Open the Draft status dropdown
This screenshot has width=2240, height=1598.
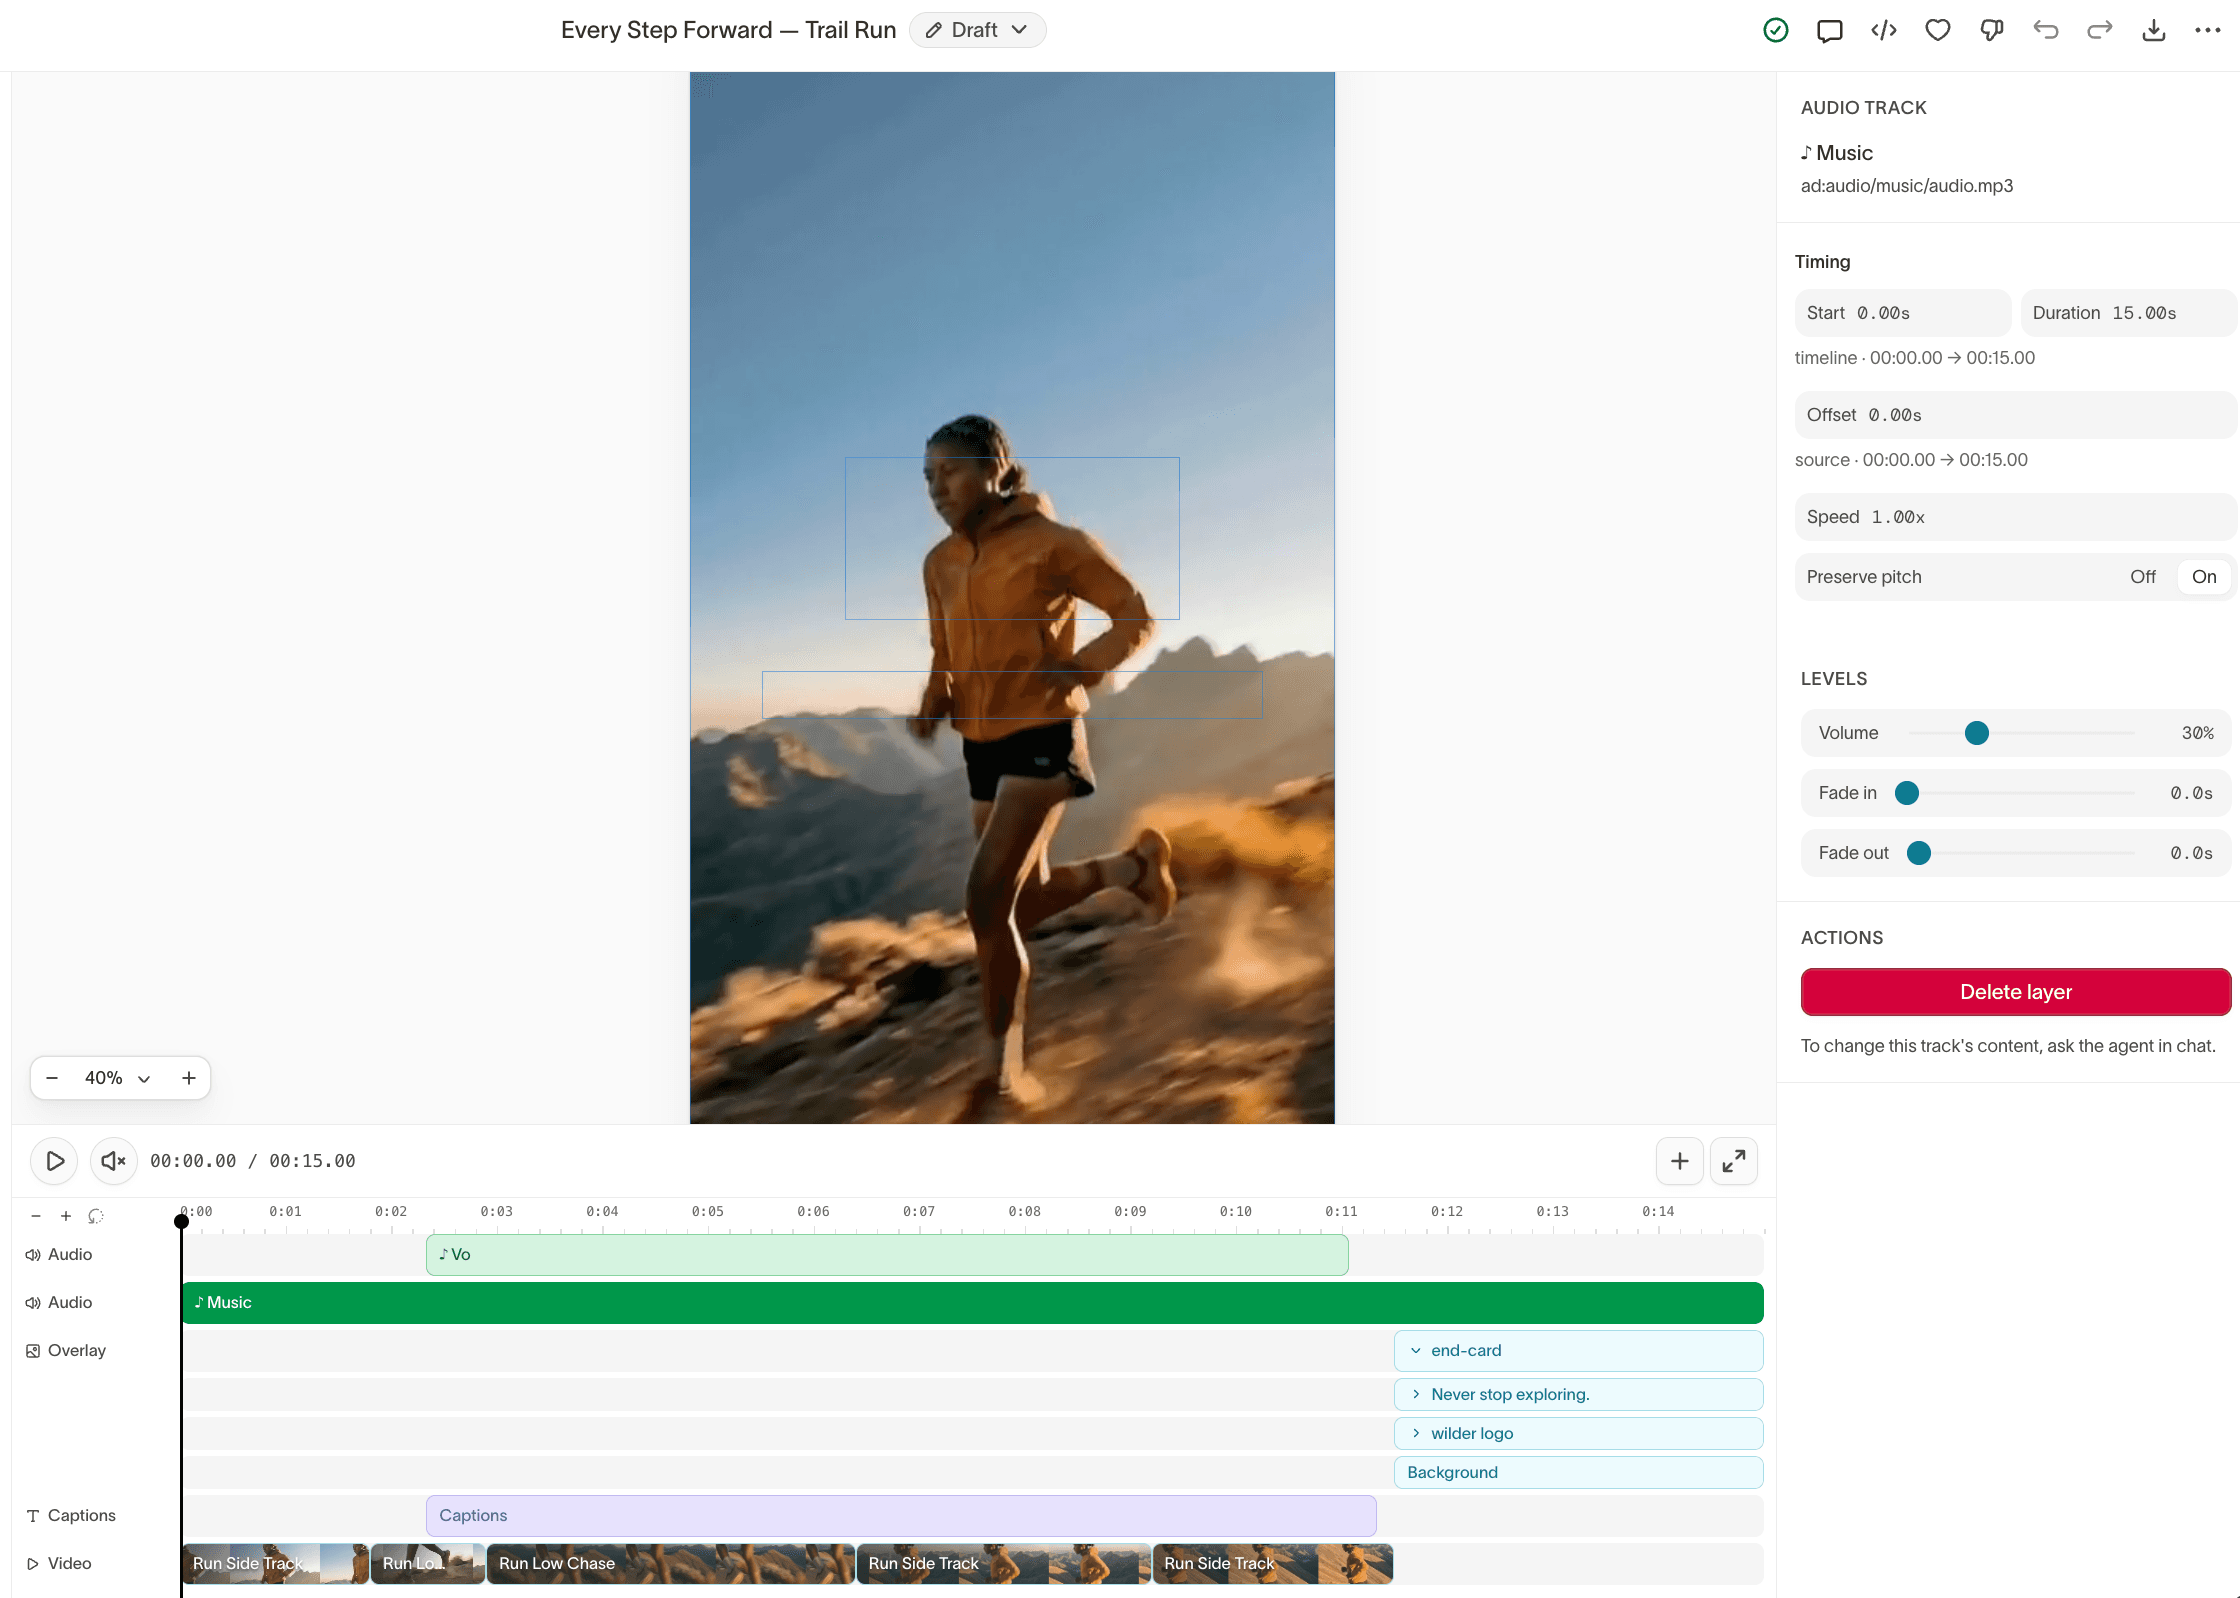pos(977,30)
